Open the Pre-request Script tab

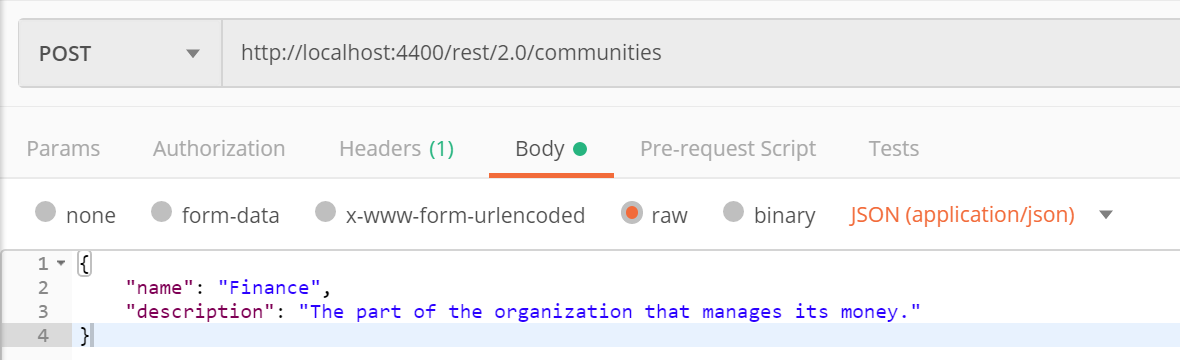click(728, 148)
